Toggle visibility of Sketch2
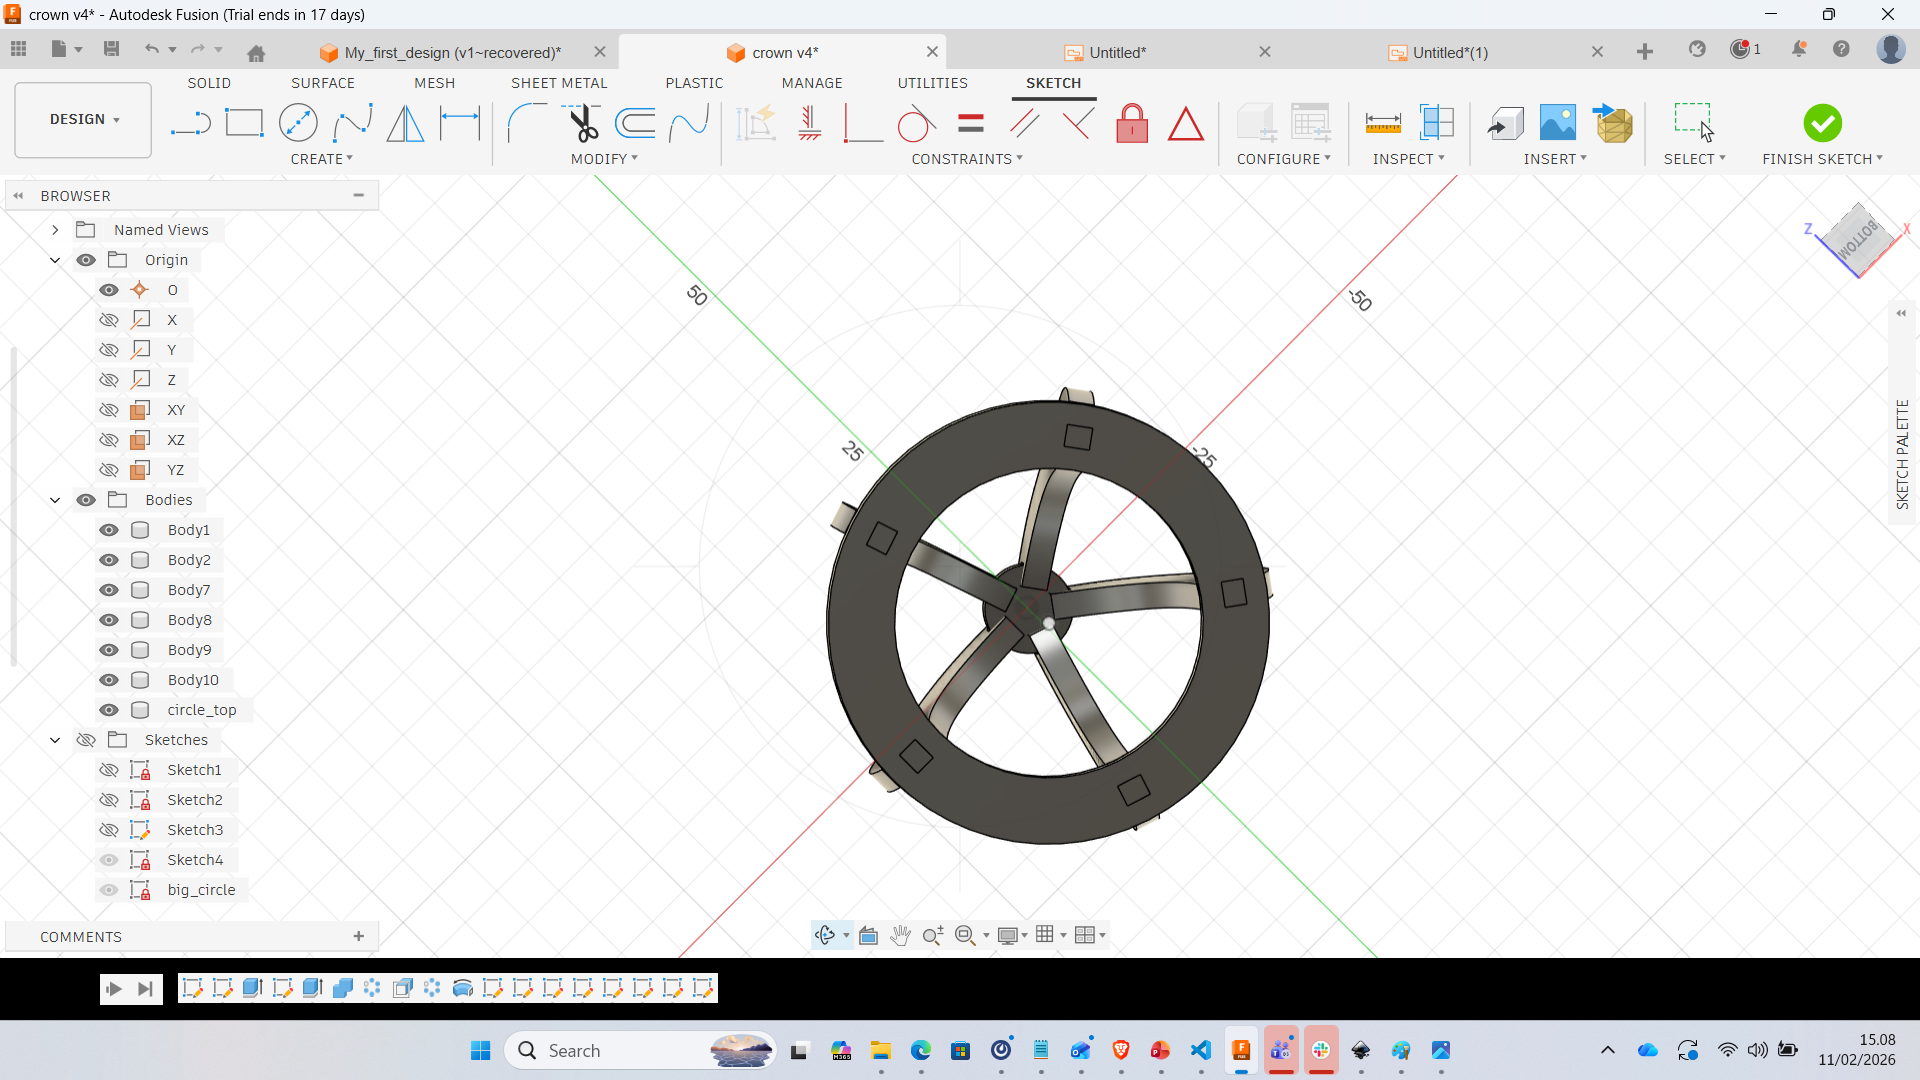 109,800
